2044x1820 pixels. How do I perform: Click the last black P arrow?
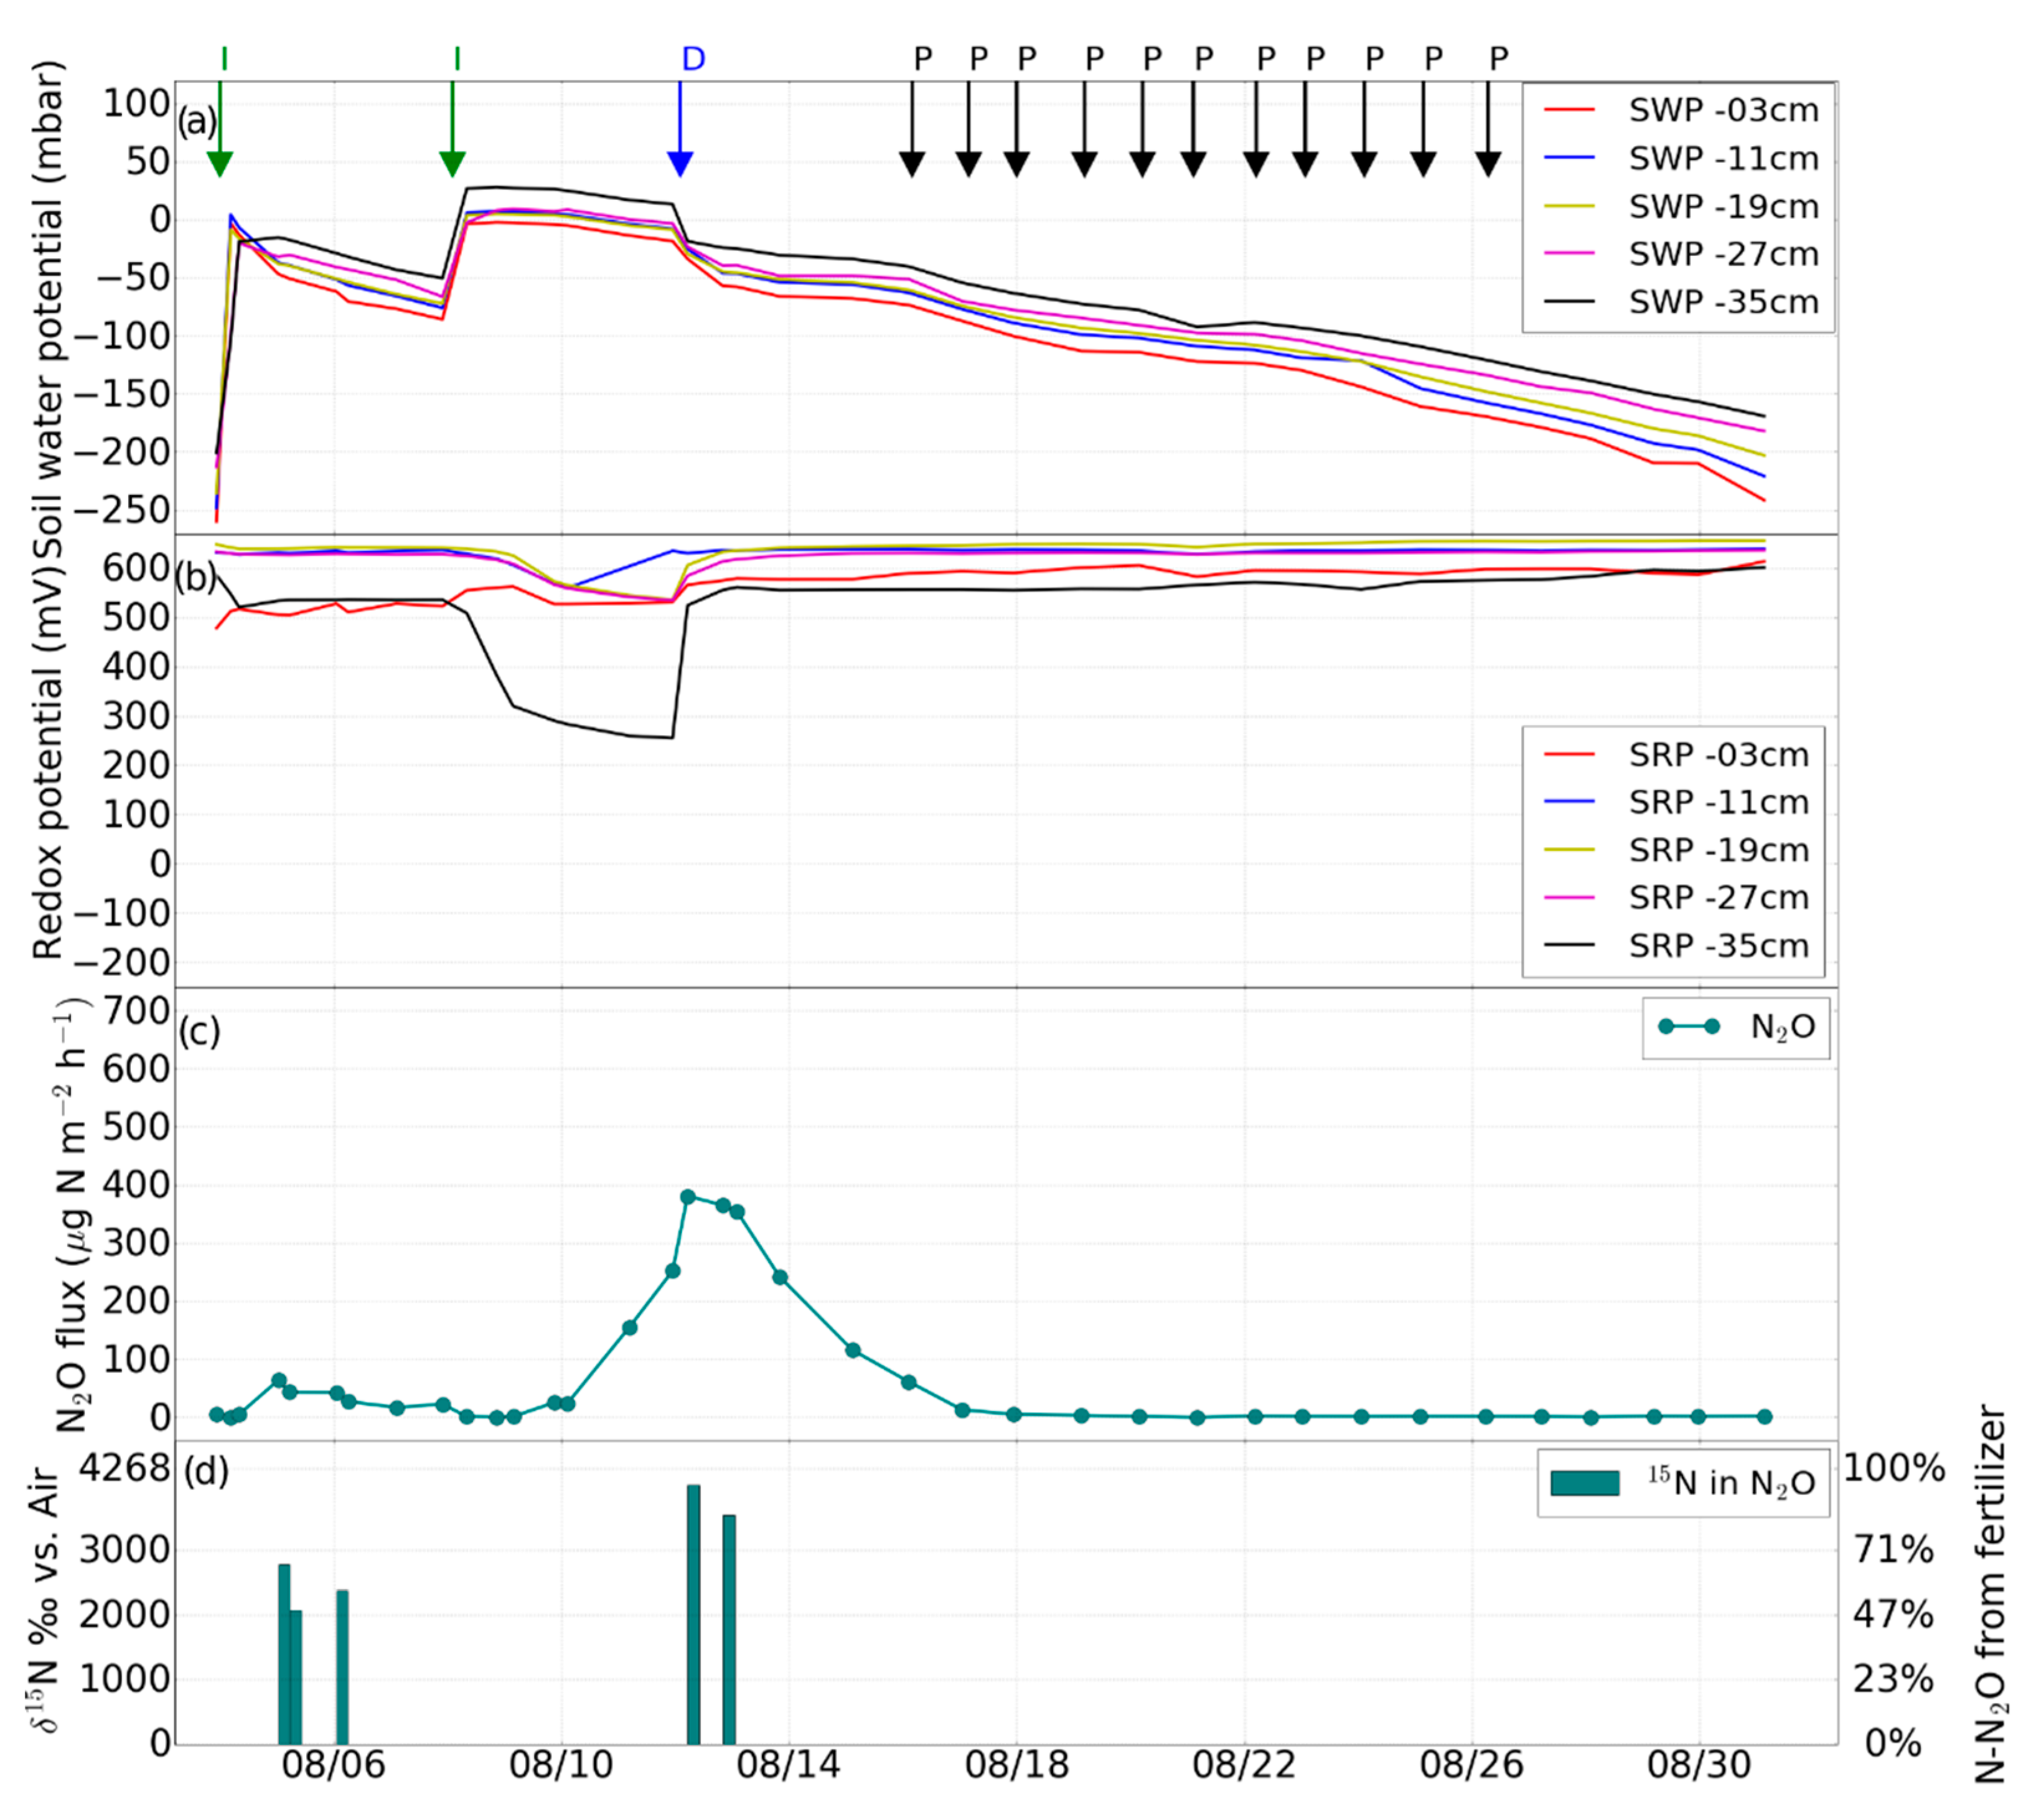pyautogui.click(x=1488, y=163)
